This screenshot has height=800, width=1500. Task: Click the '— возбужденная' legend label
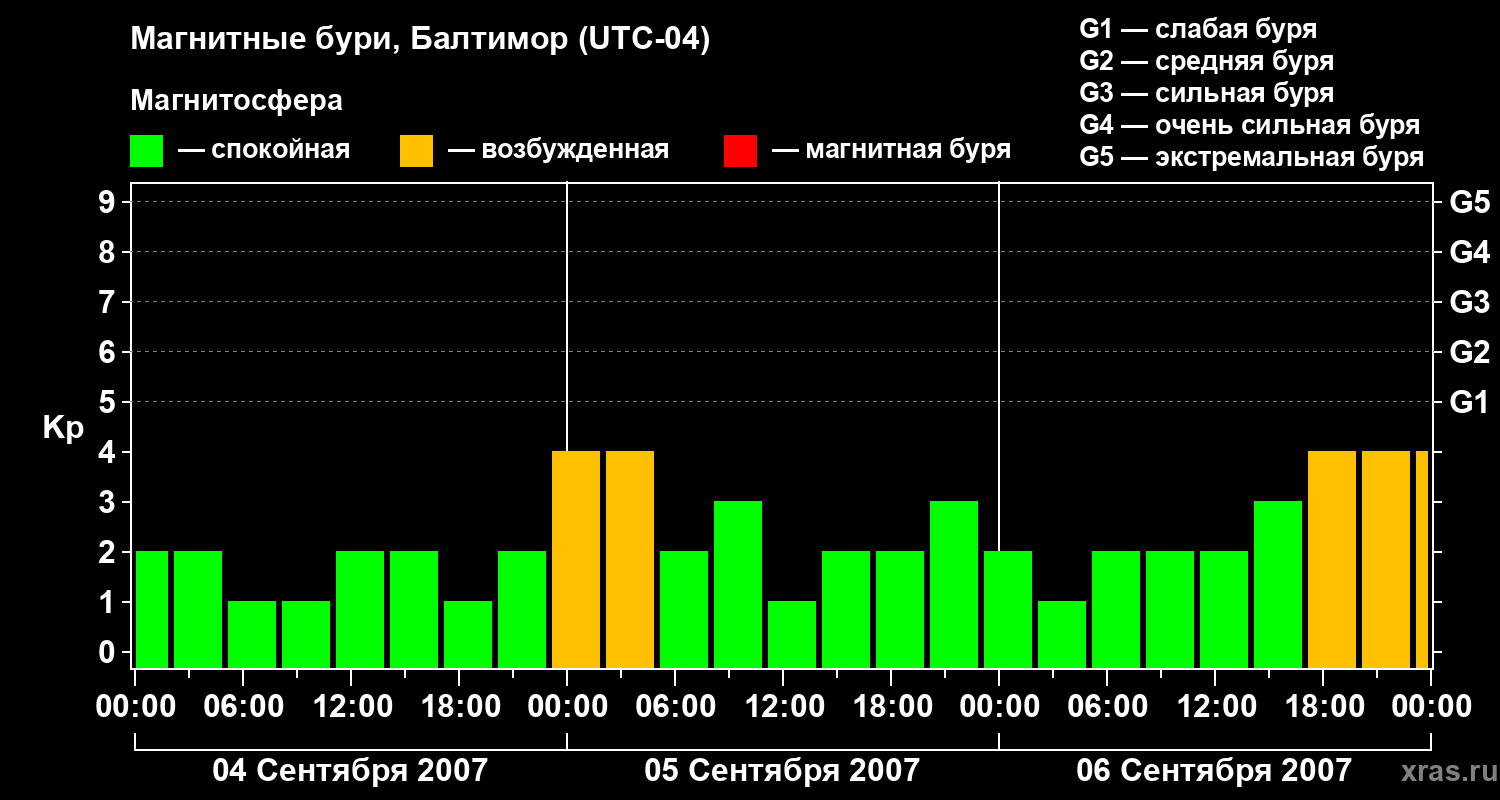point(559,151)
